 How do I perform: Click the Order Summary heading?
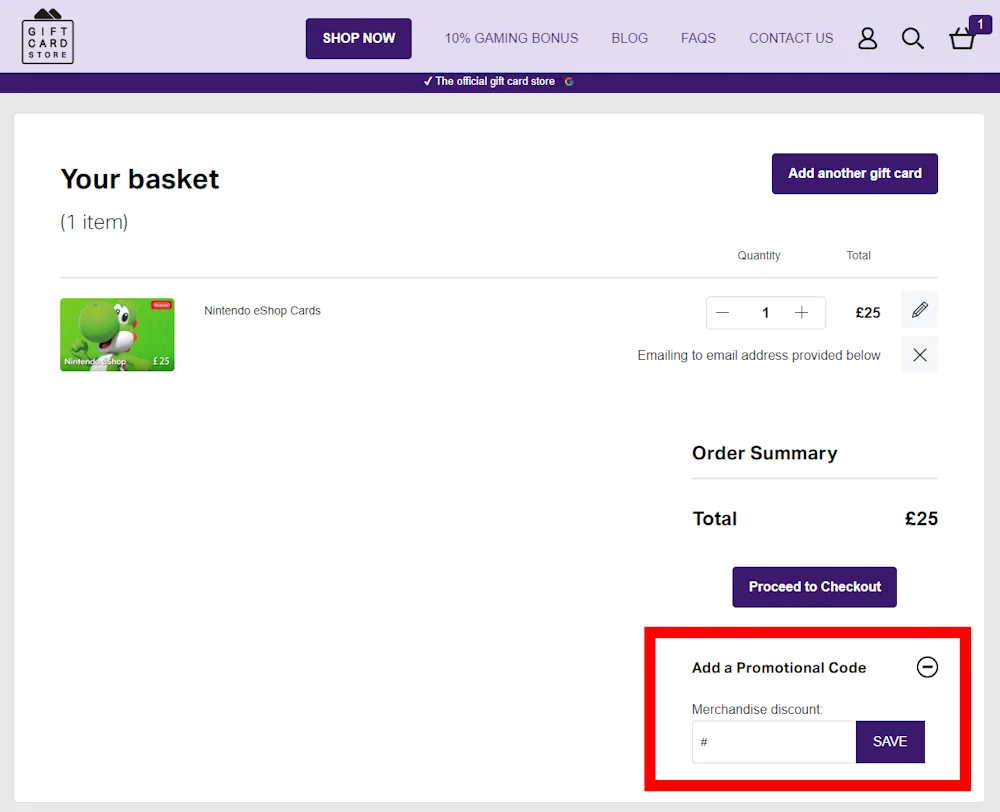[x=765, y=453]
